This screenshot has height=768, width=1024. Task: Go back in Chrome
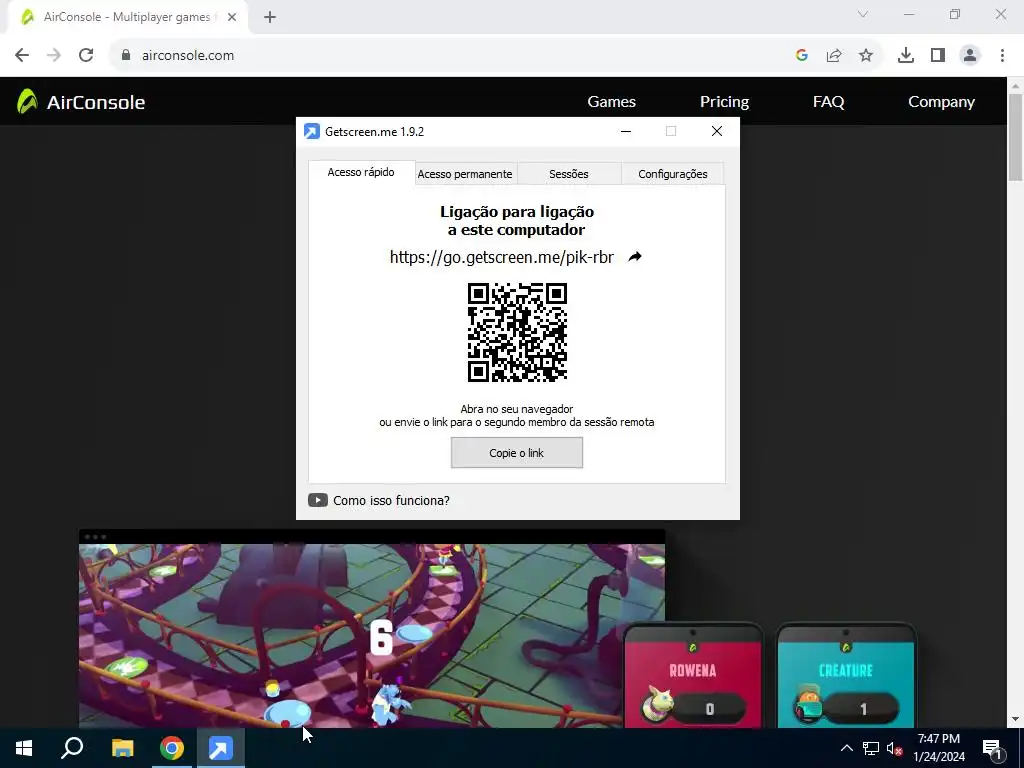point(22,55)
